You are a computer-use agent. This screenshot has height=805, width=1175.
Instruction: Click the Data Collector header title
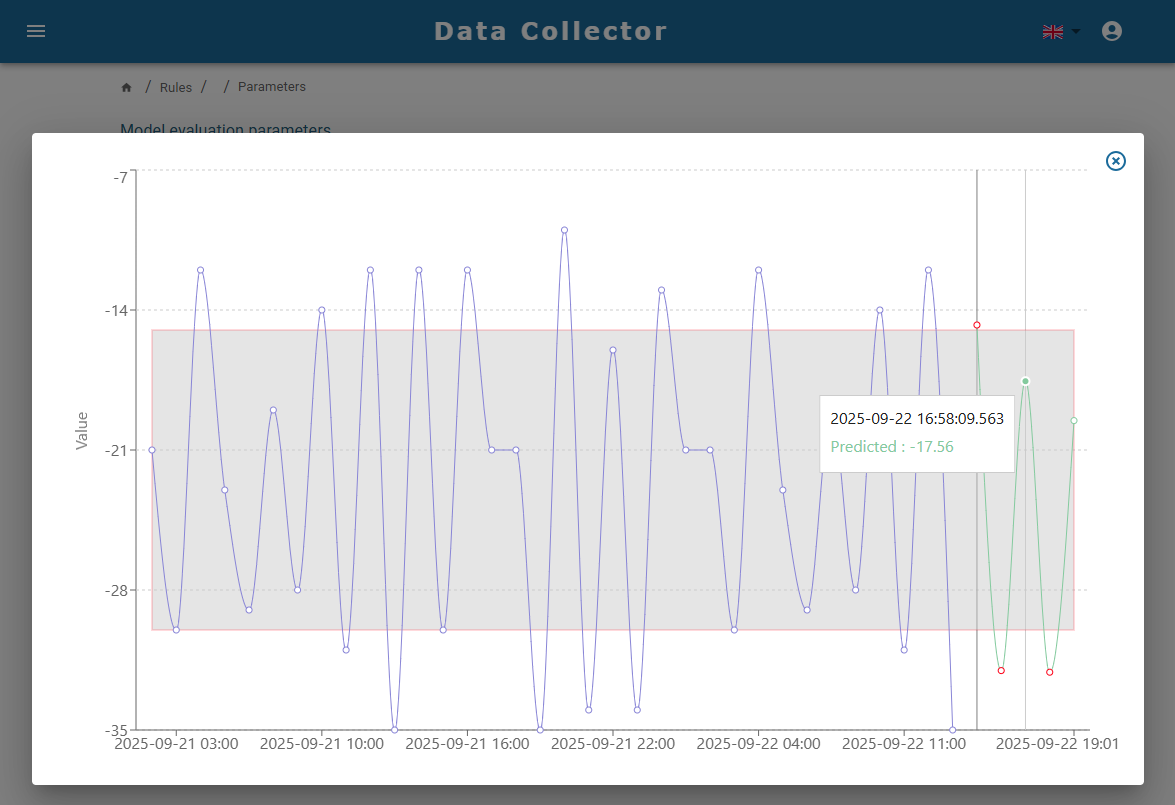[550, 31]
